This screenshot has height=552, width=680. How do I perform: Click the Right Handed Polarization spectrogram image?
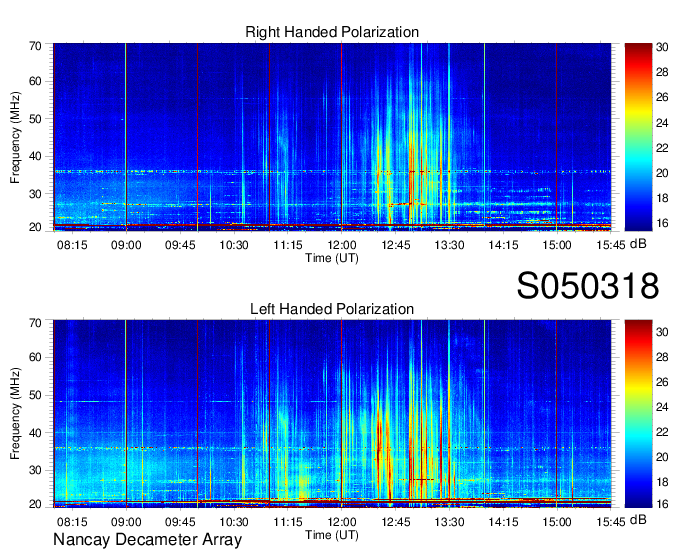click(332, 137)
